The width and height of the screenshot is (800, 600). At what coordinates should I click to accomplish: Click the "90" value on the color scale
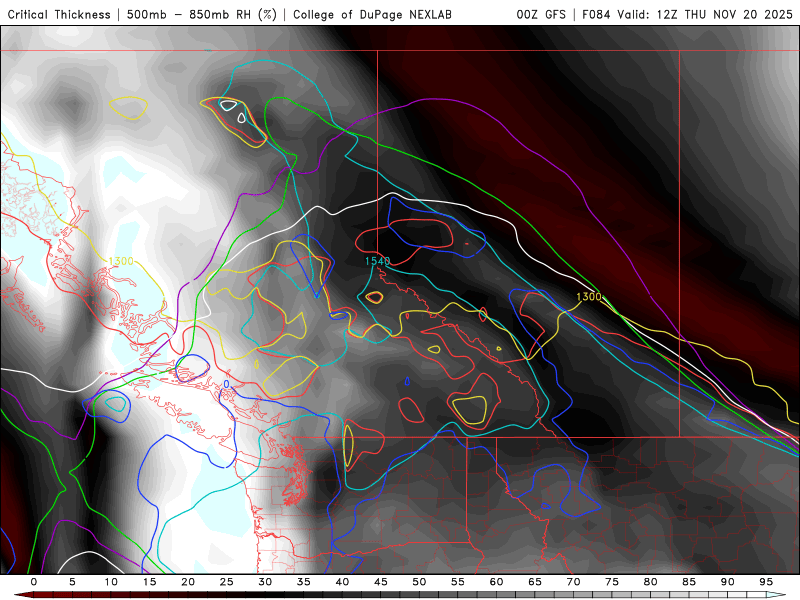728,582
